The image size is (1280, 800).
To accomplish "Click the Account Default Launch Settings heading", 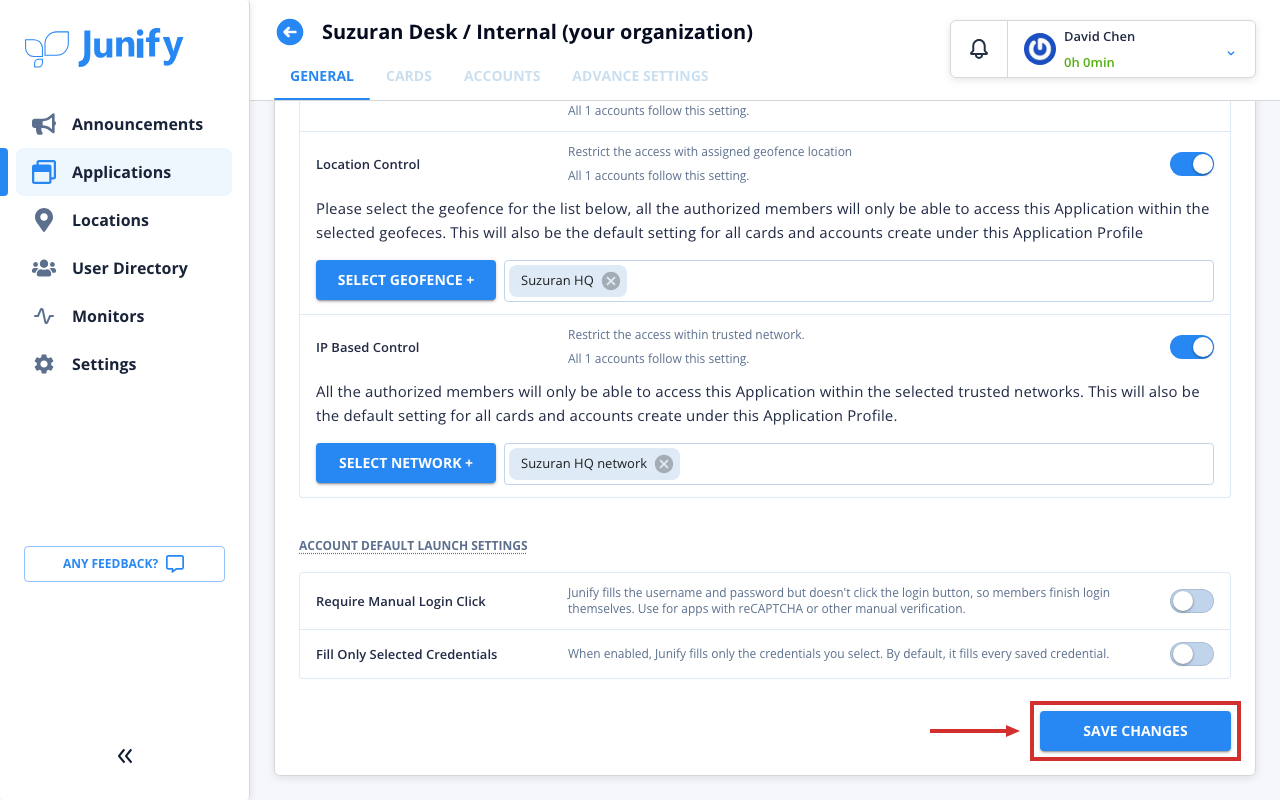I will (x=413, y=546).
